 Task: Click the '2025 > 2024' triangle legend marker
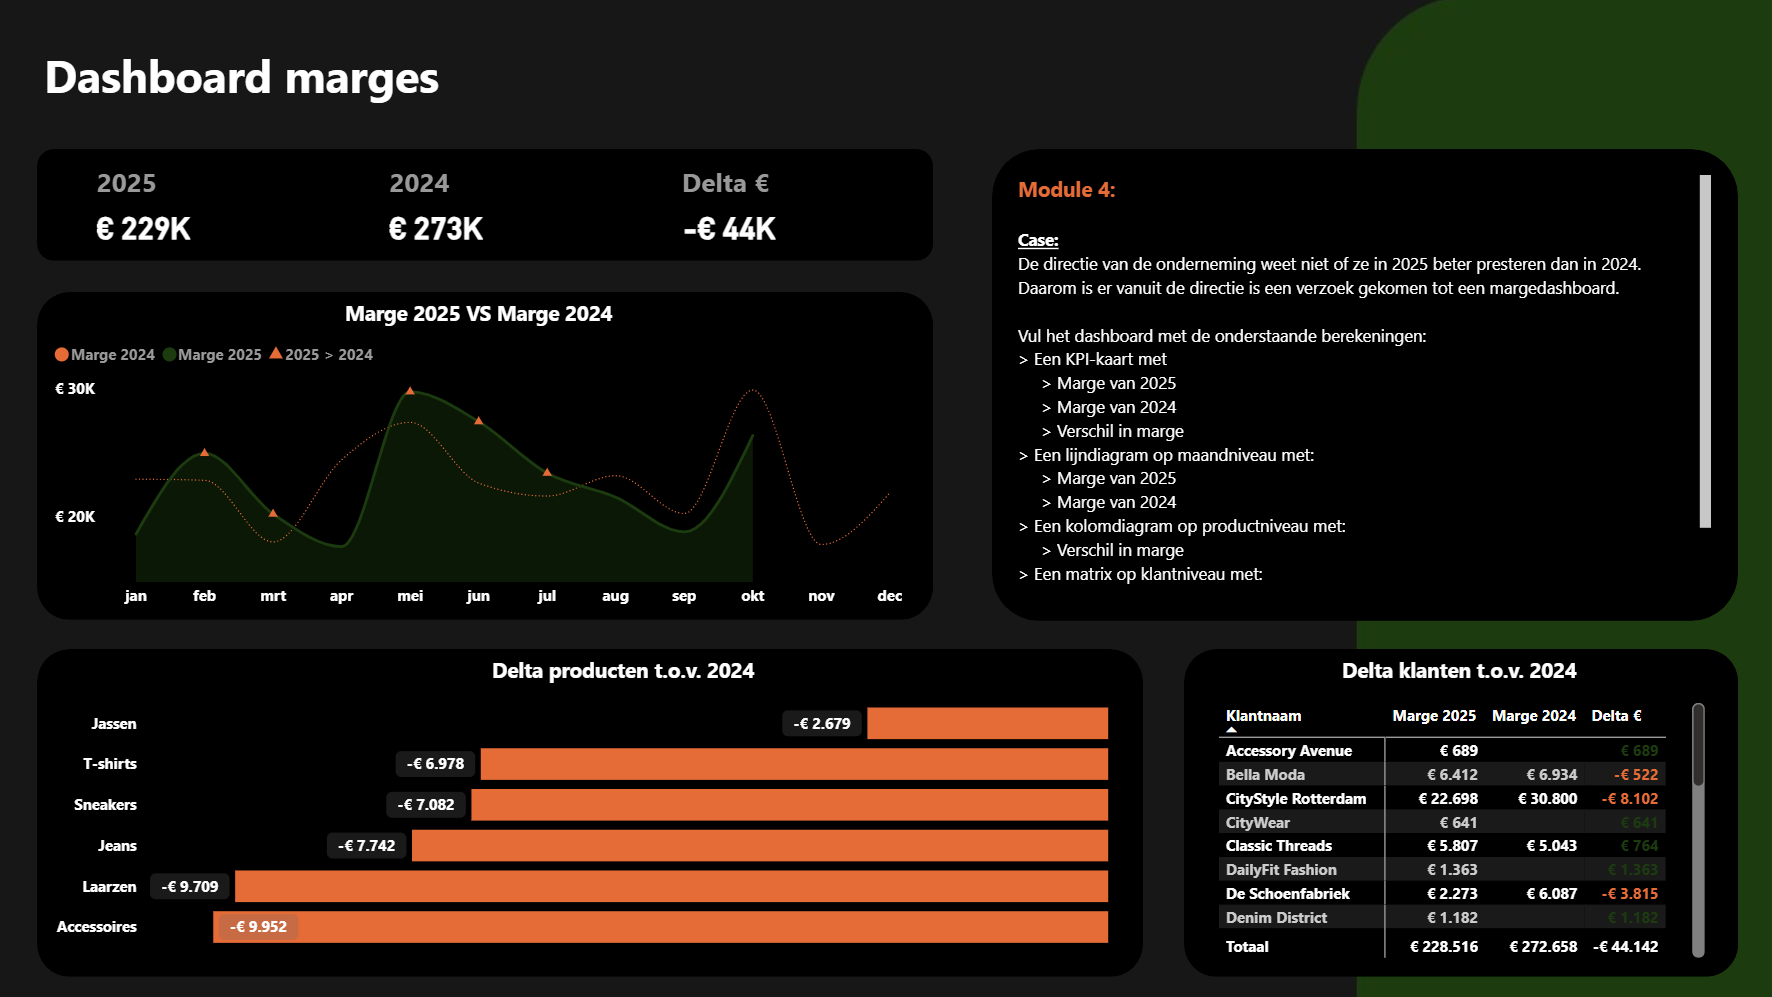point(276,354)
